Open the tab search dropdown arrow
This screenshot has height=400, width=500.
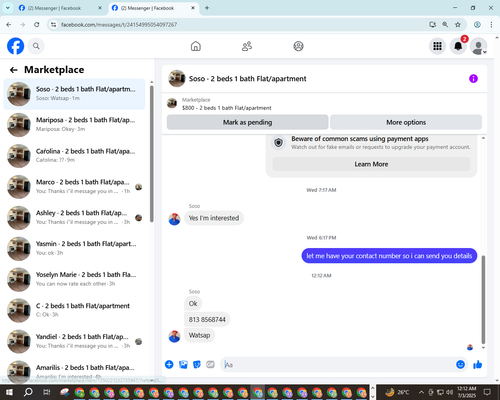(7, 8)
